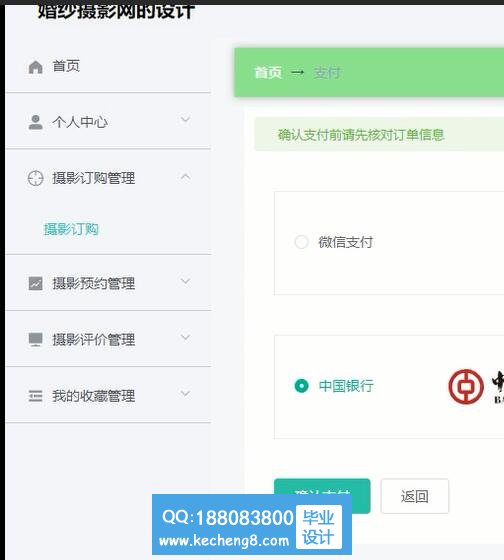Click the 首页 breadcrumb link
Screen dimensions: 504x560
point(268,72)
